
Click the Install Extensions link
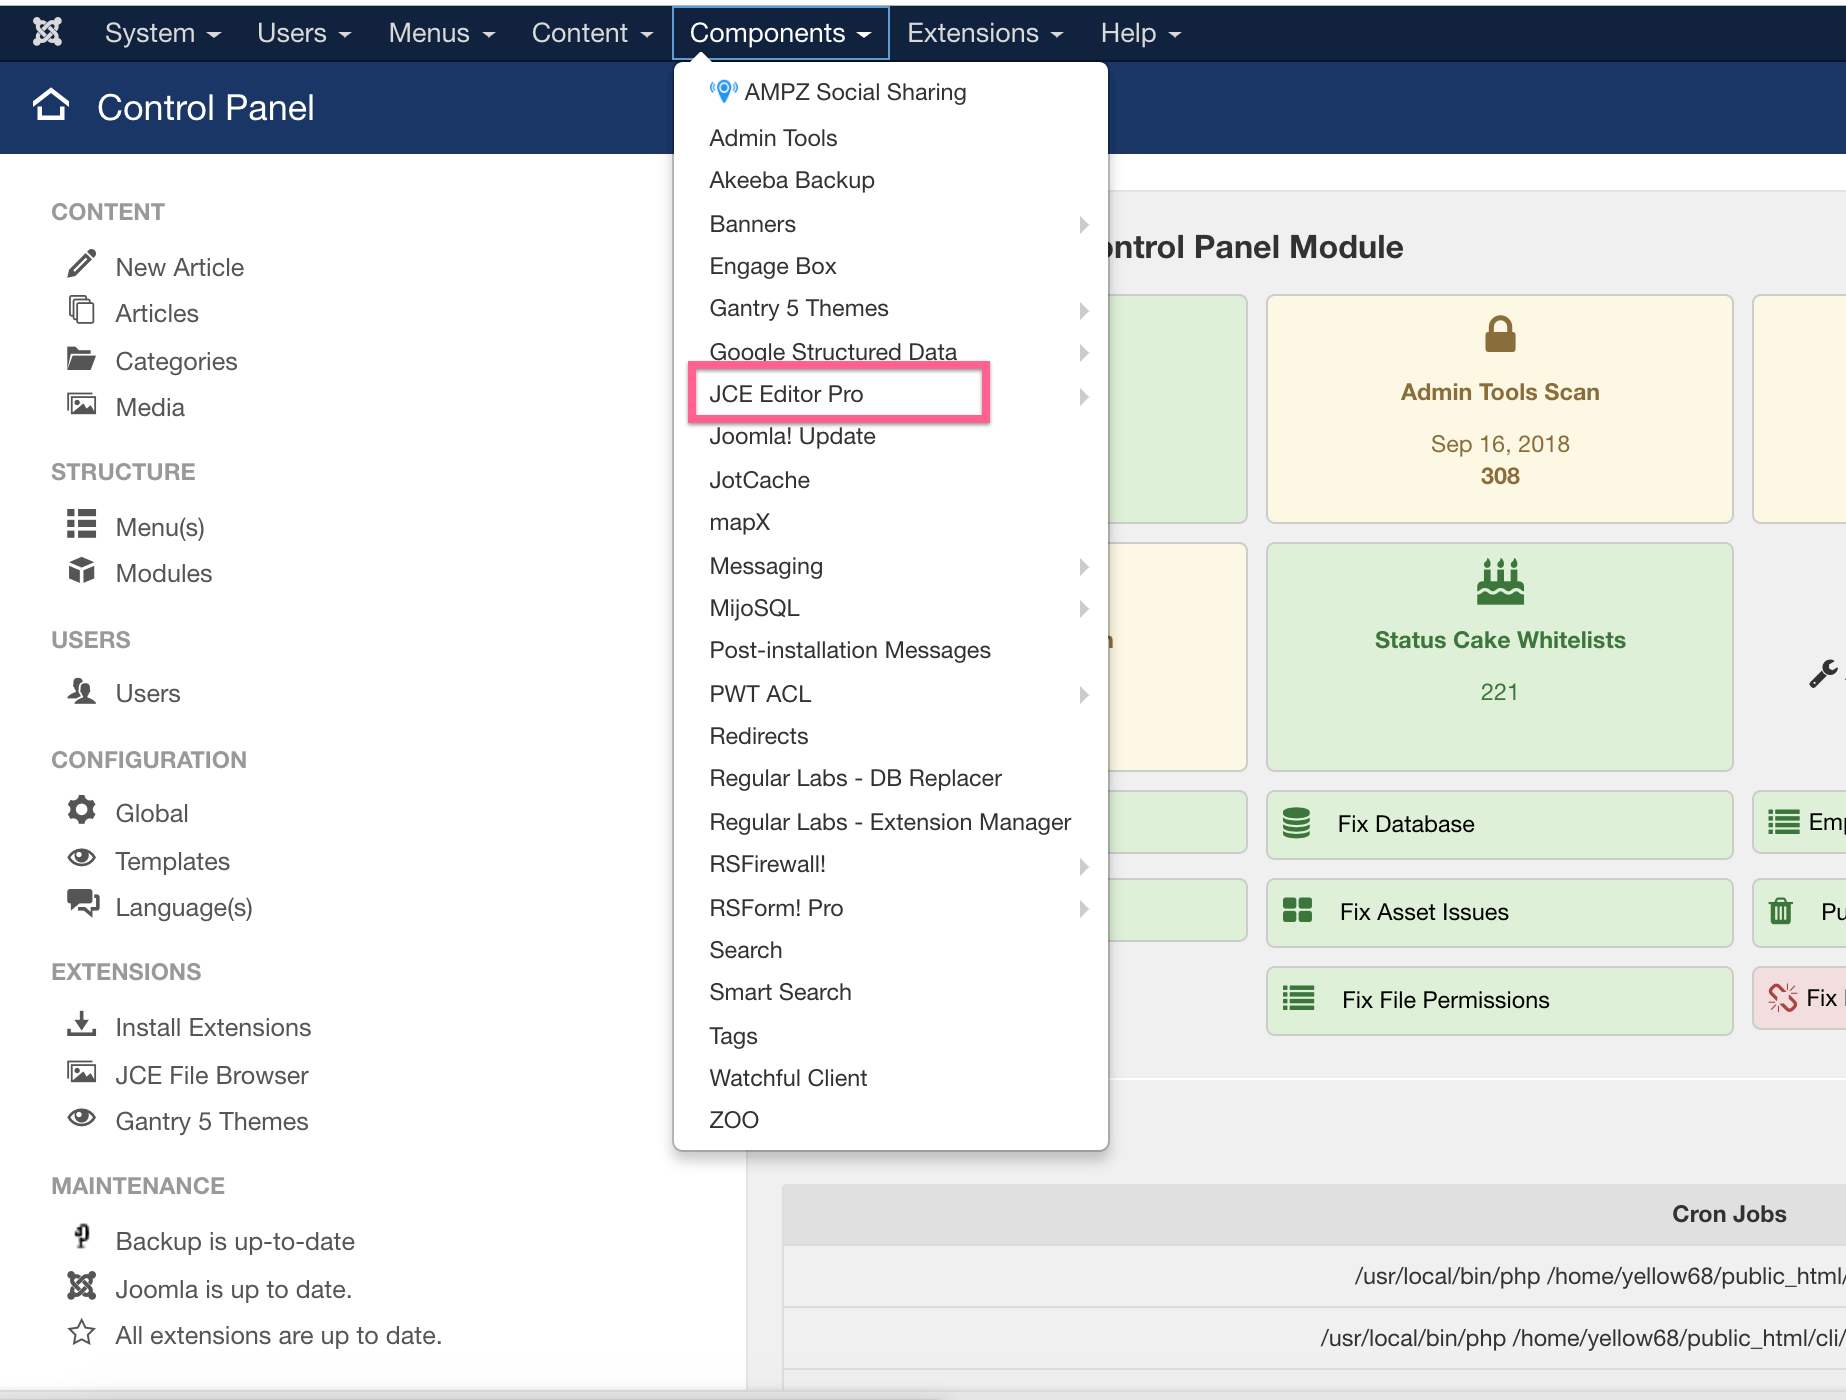point(213,1027)
